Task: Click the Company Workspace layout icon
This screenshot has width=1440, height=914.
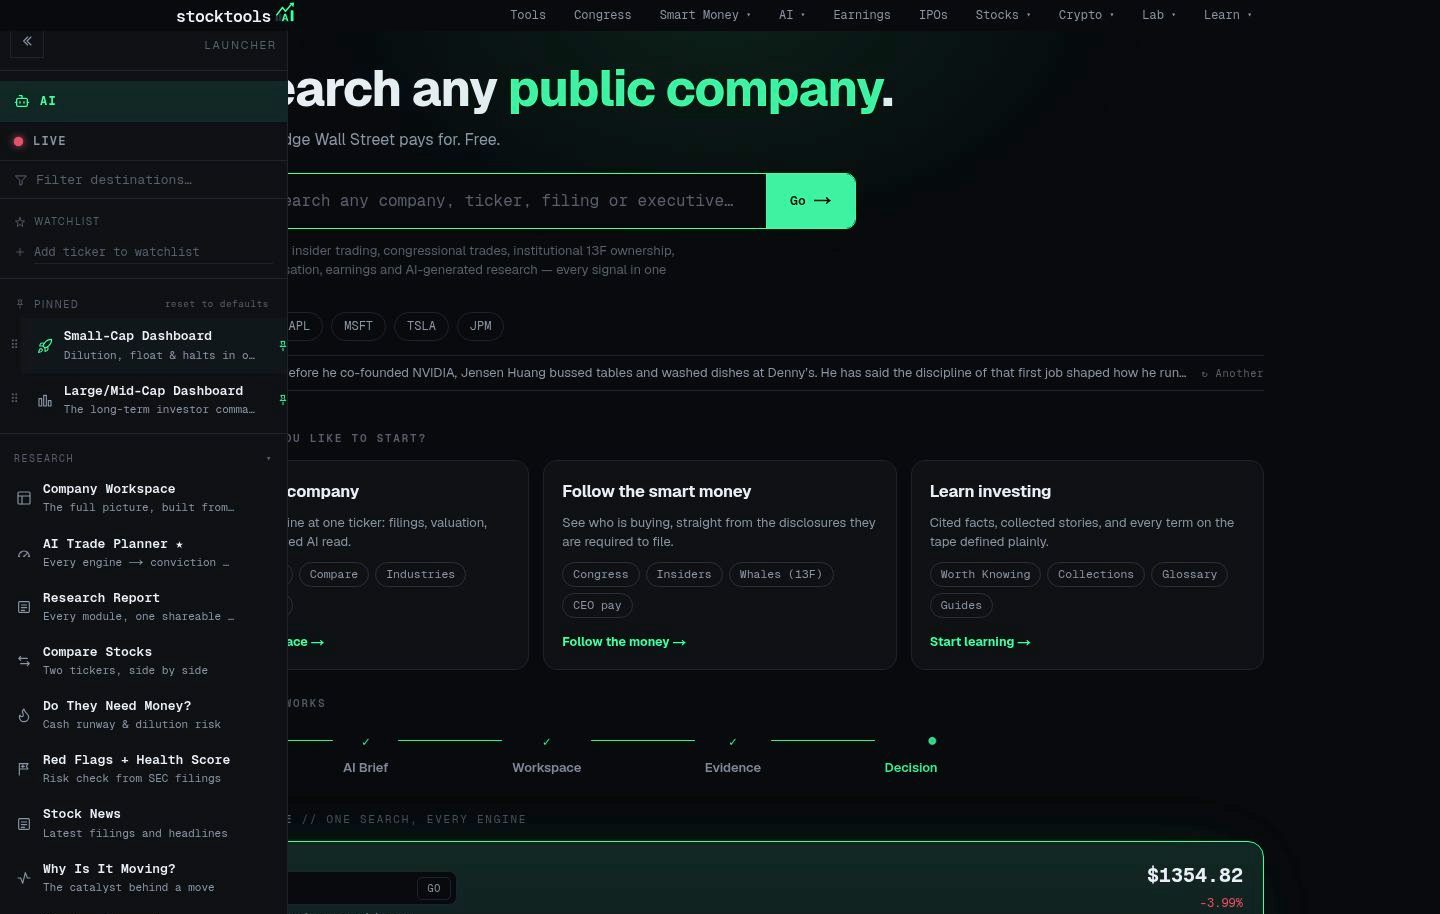Action: tap(24, 498)
